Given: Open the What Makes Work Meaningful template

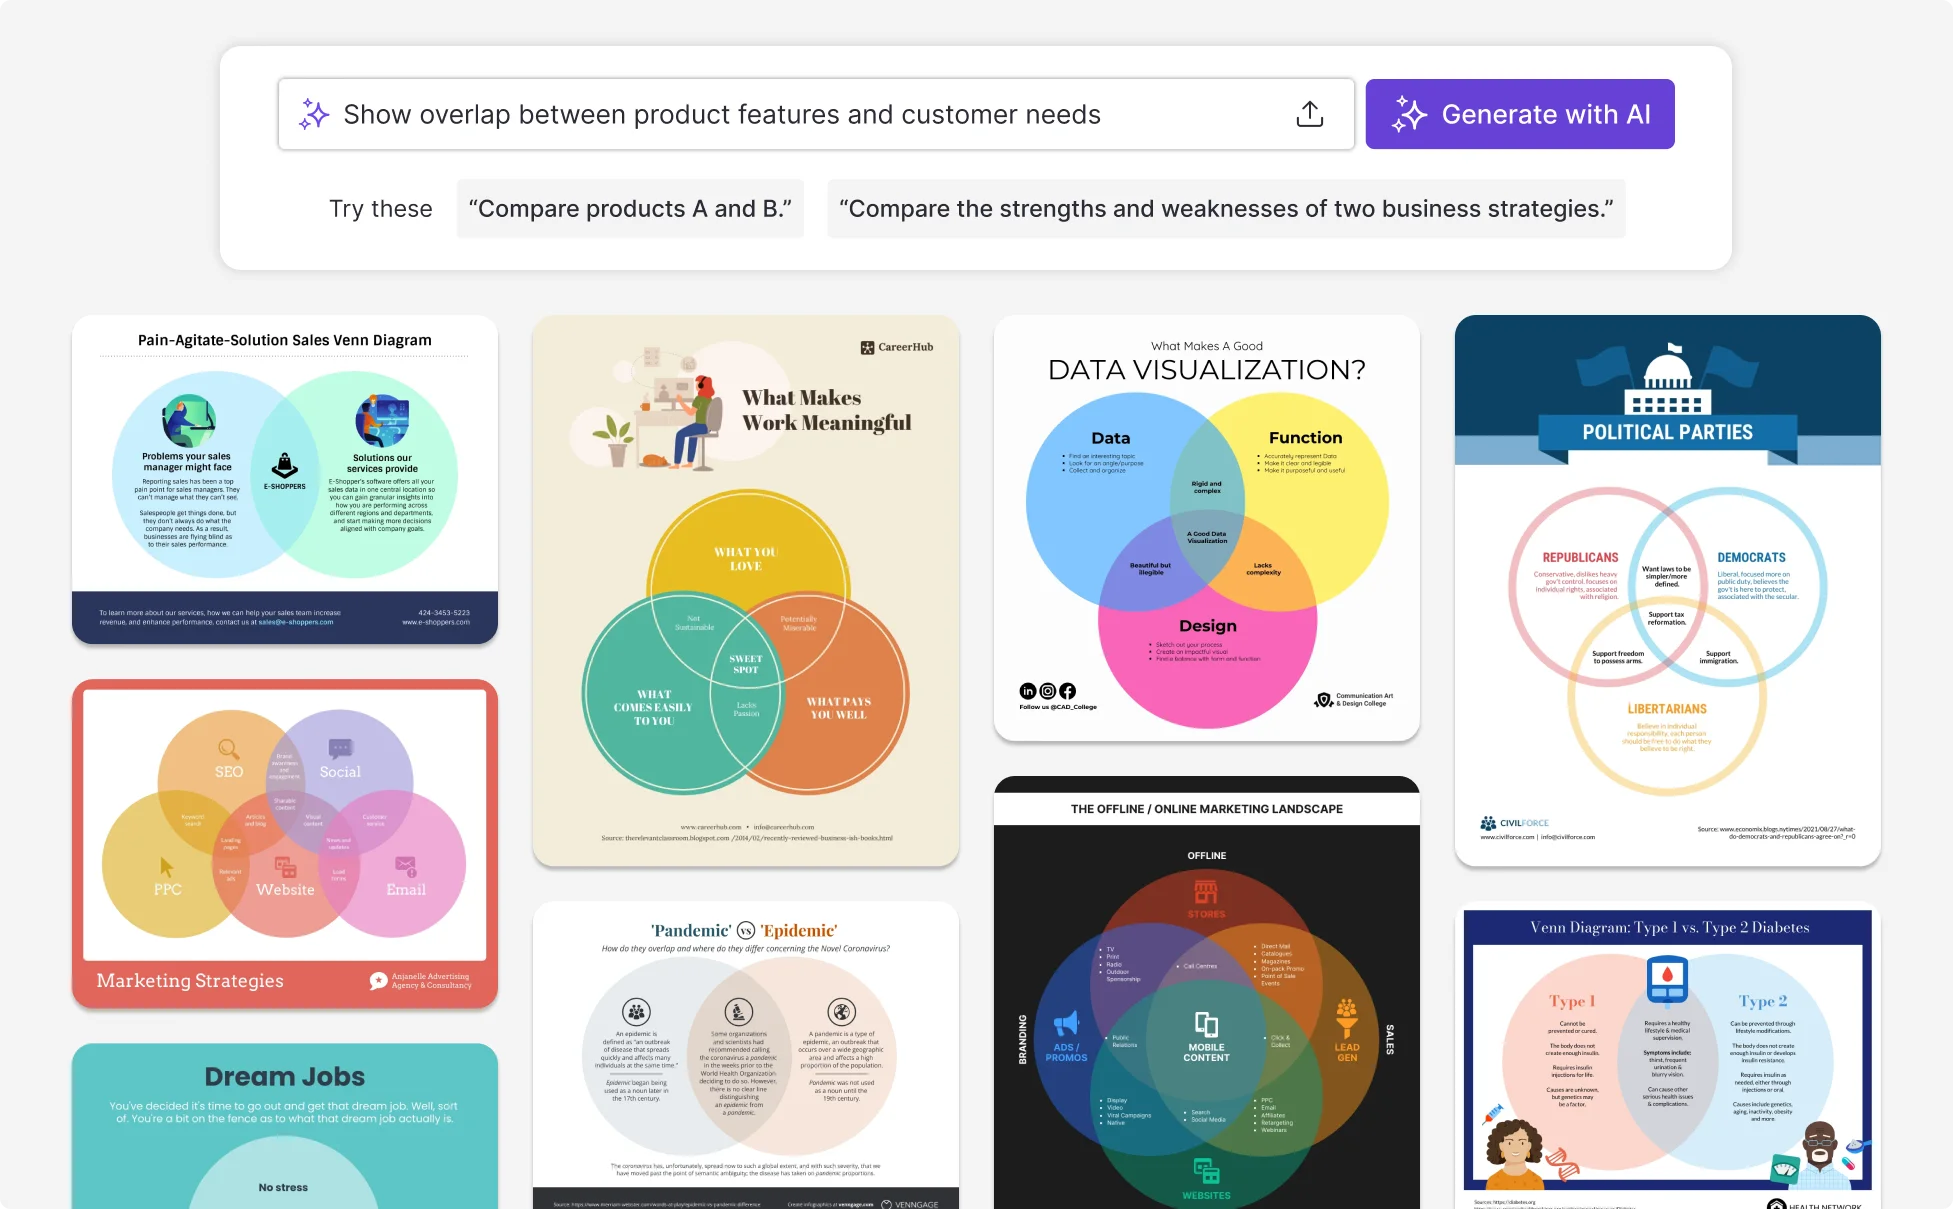Looking at the screenshot, I should pos(746,590).
